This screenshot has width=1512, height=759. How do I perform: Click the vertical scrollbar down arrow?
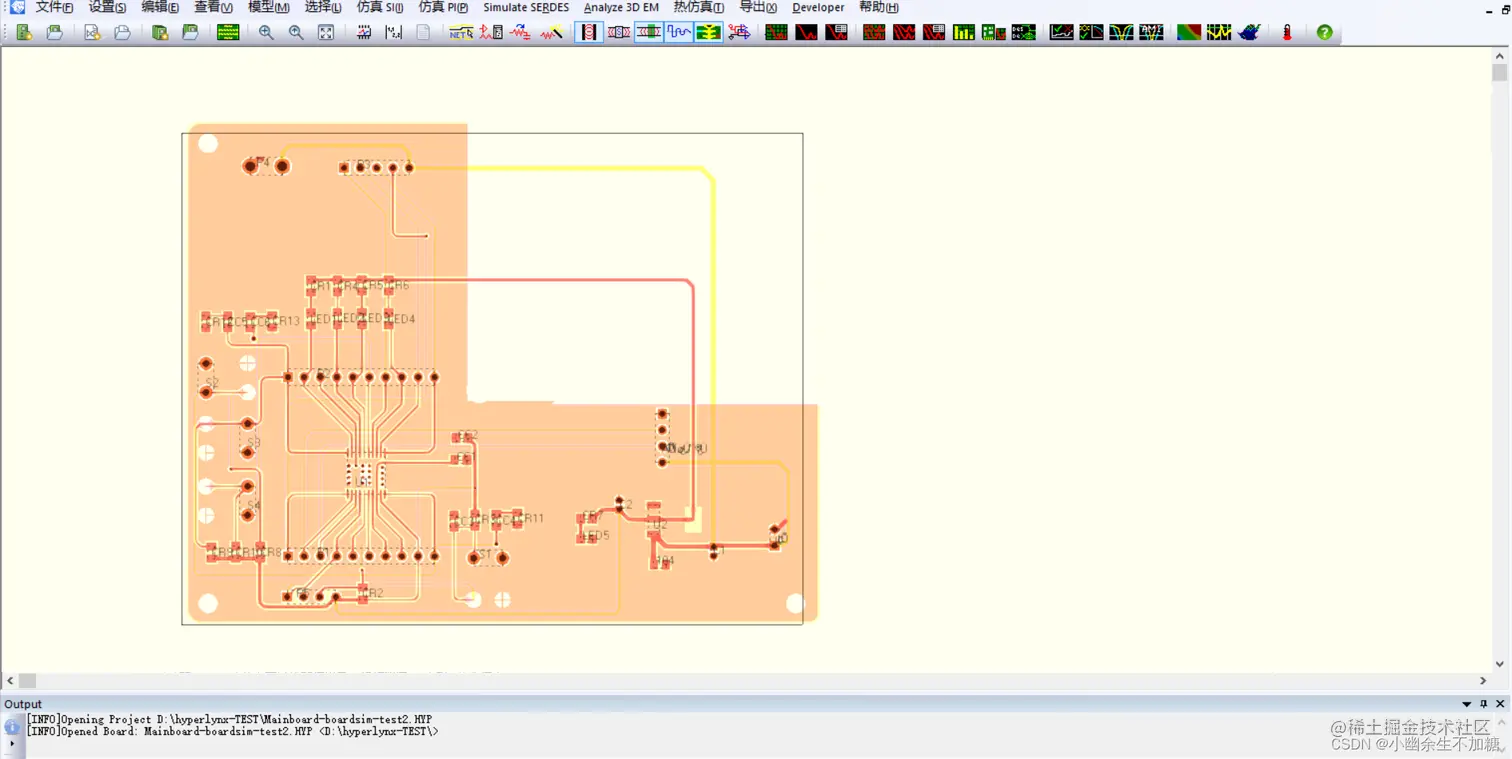tap(1499, 663)
